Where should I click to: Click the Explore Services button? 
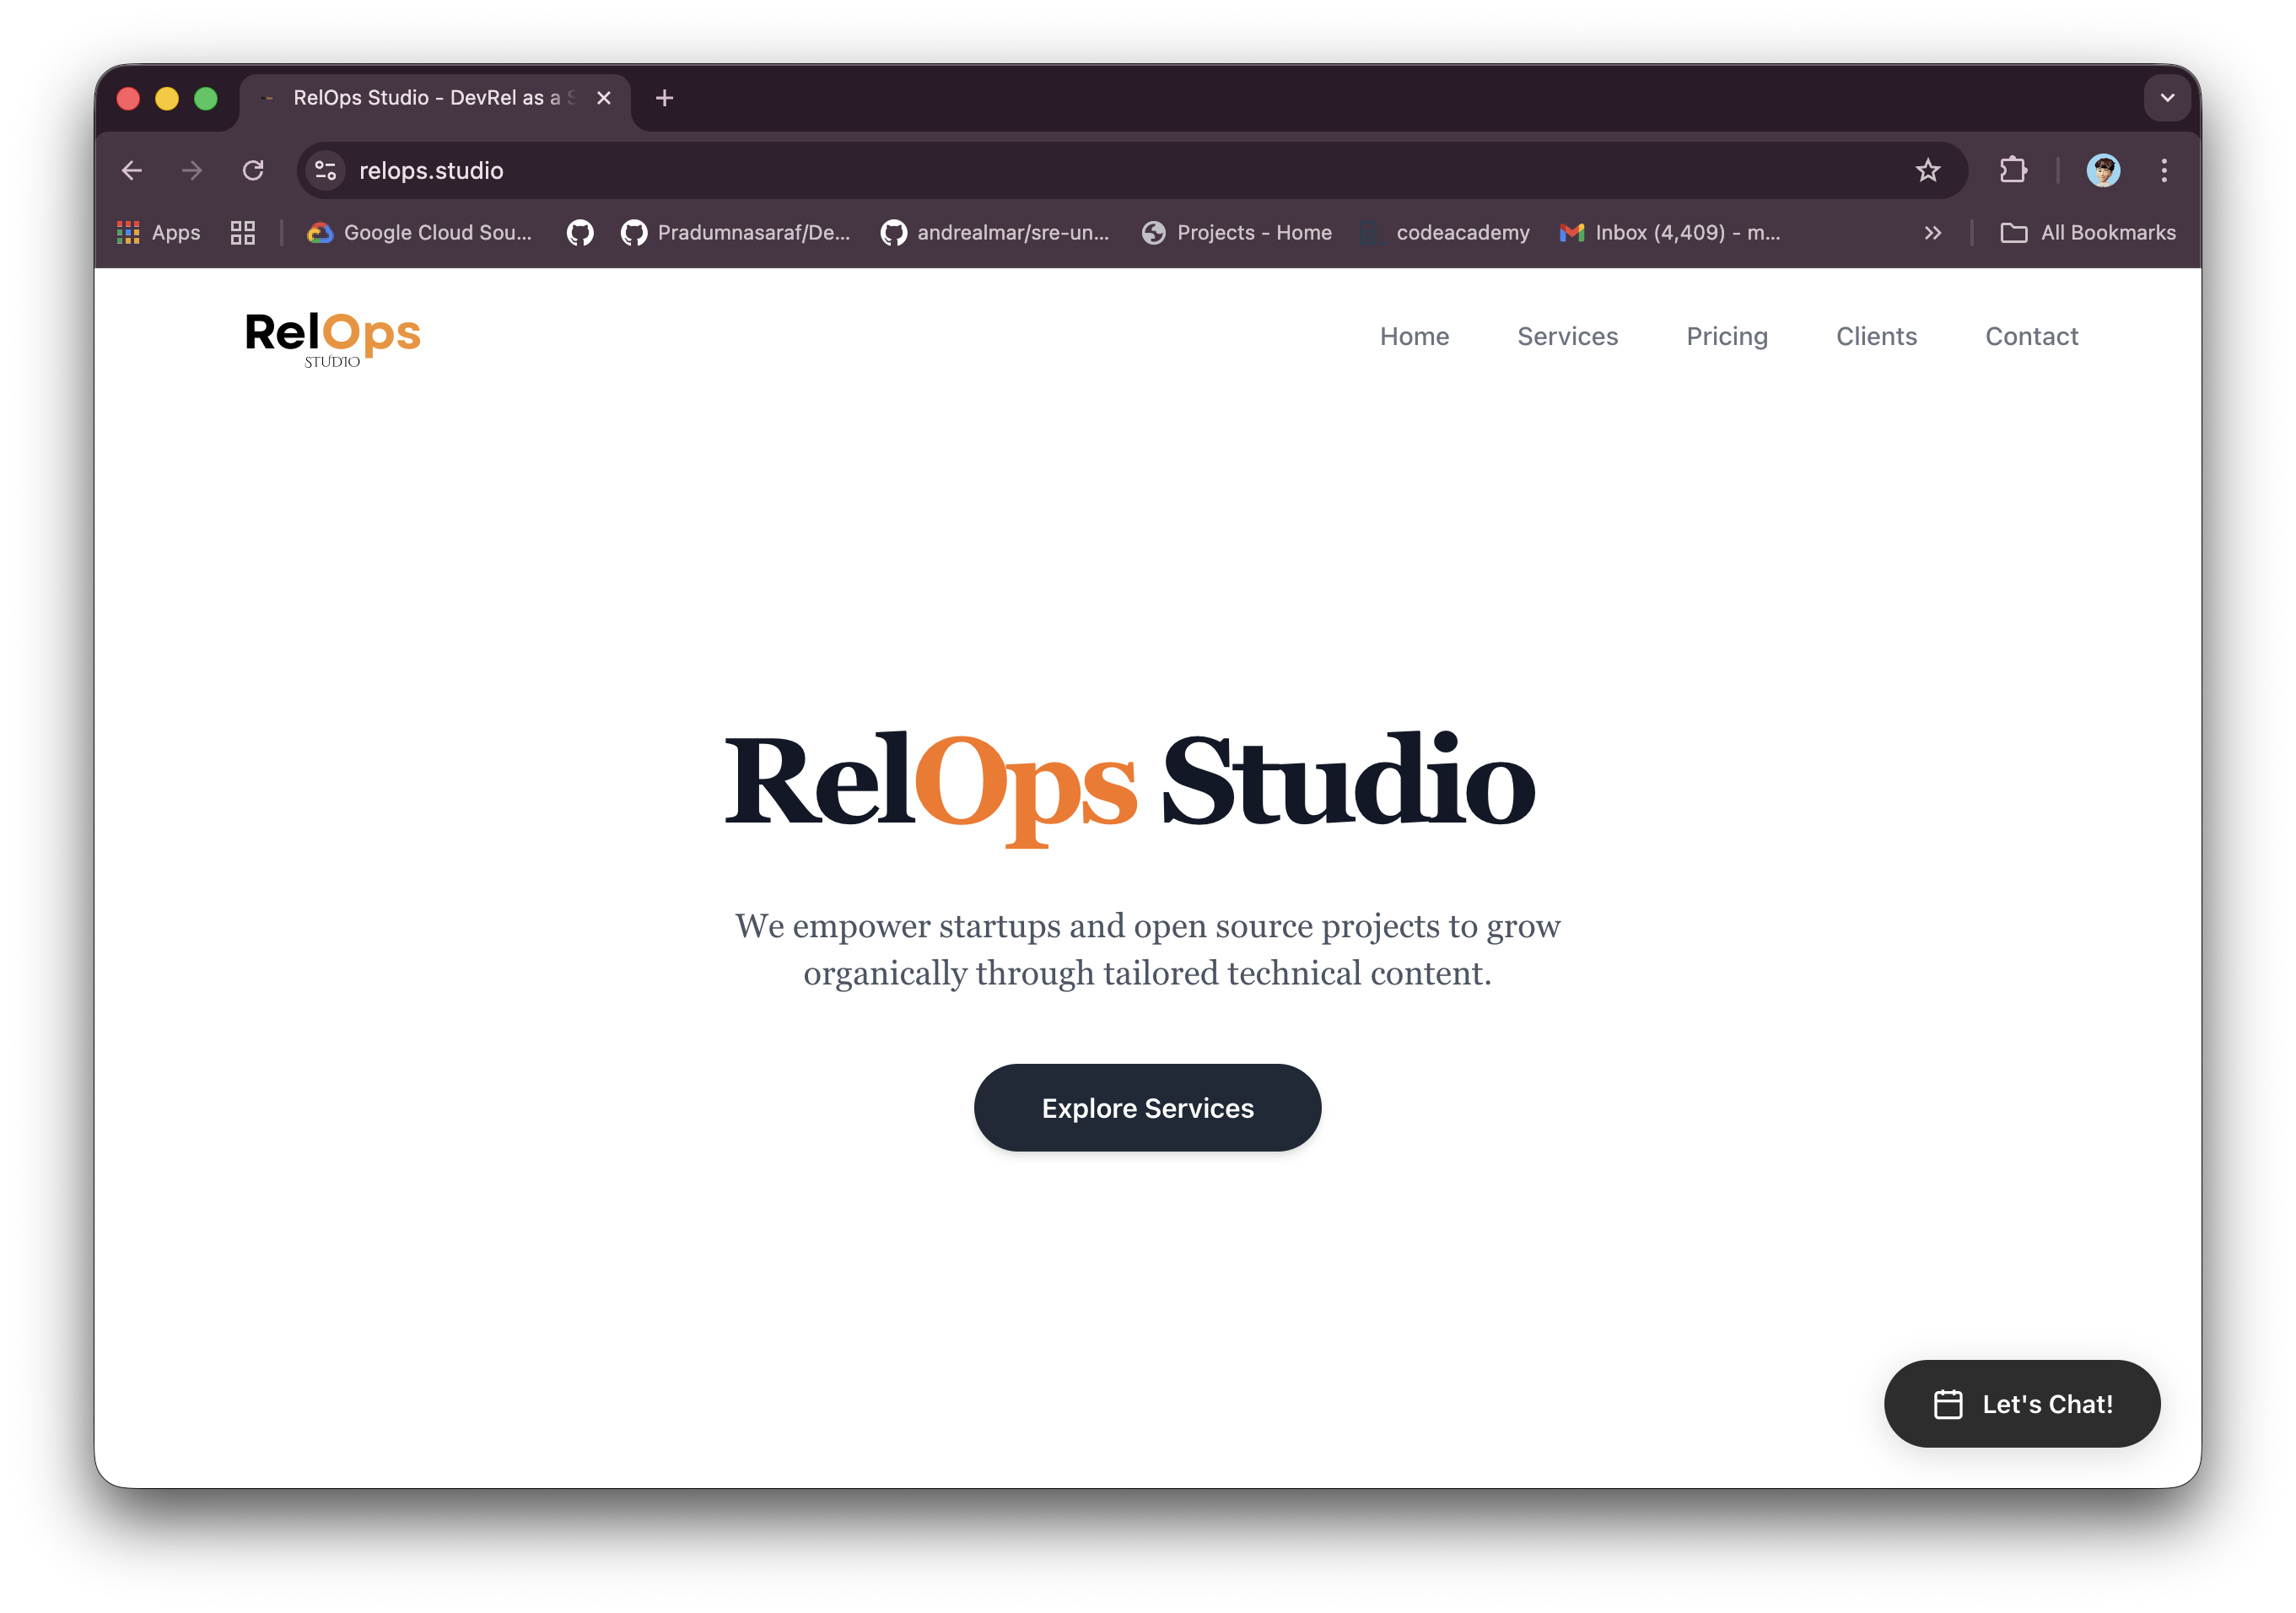click(1147, 1107)
